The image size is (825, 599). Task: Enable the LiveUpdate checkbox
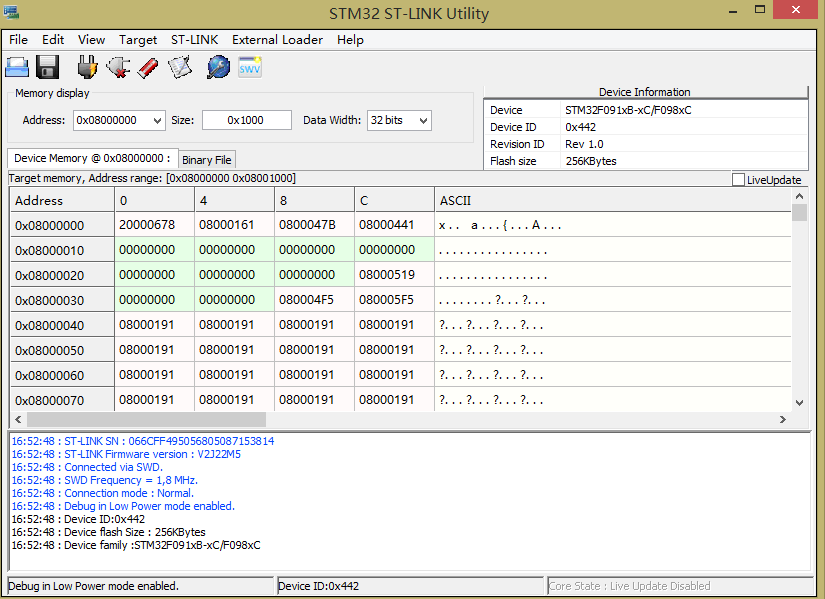(738, 180)
